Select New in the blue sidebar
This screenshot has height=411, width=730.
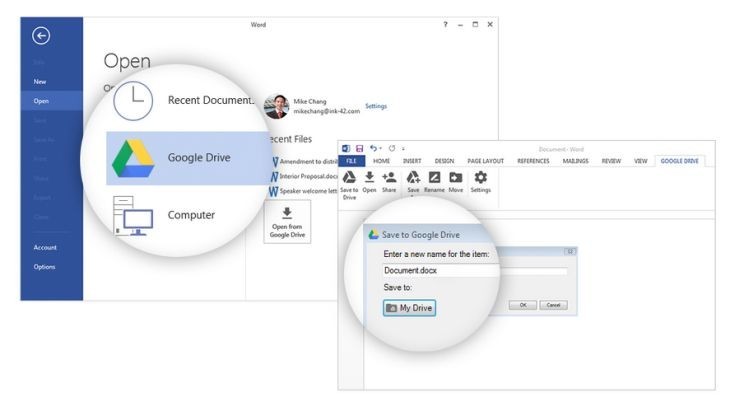(40, 81)
